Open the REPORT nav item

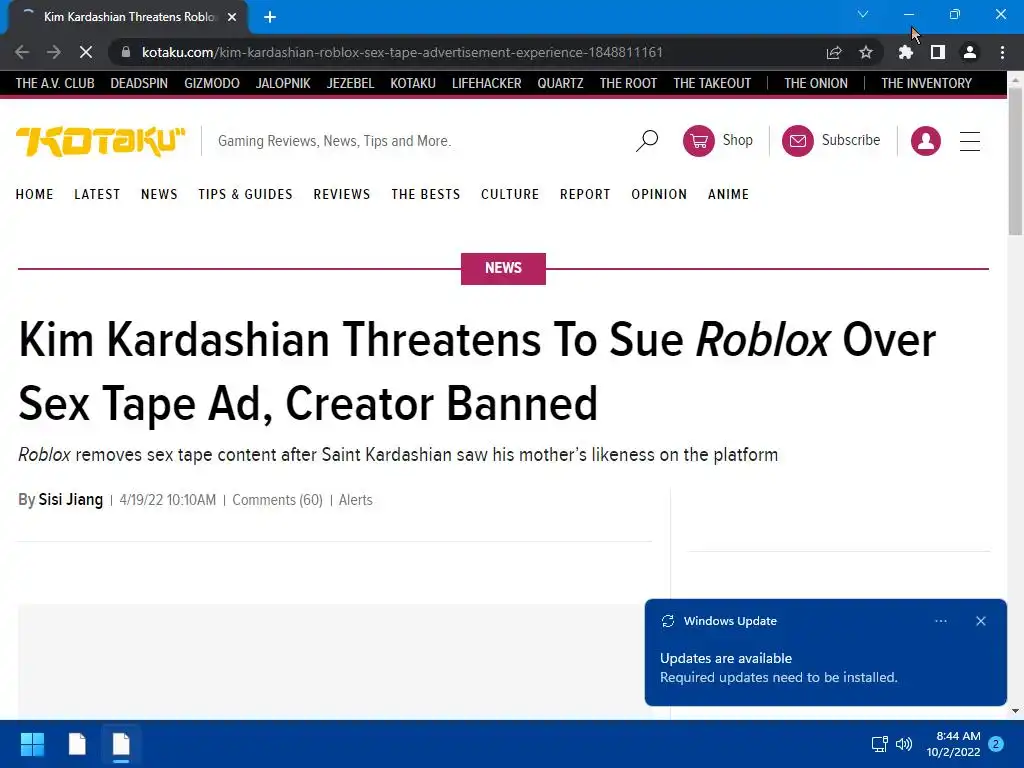click(x=585, y=195)
